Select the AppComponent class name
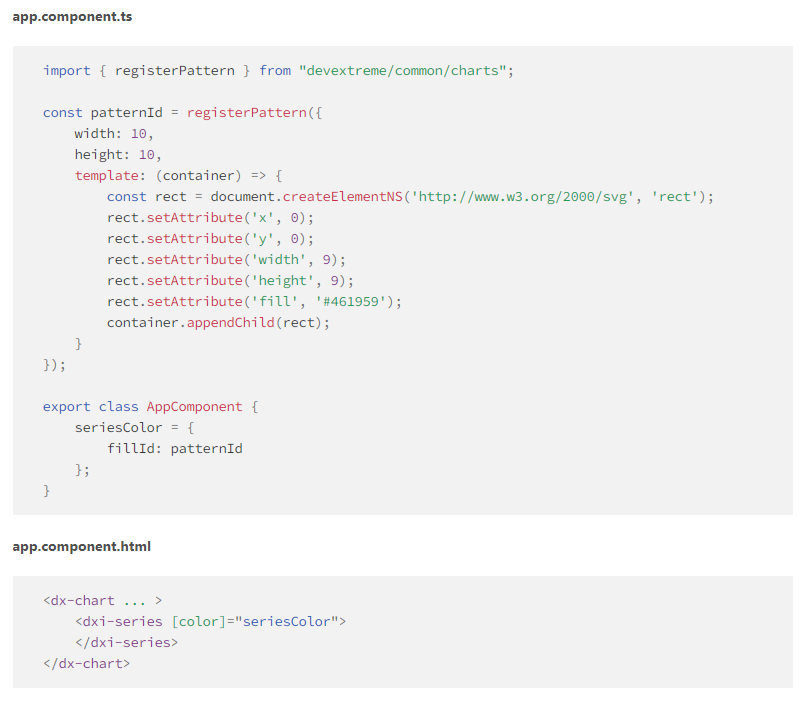803x707 pixels. tap(195, 406)
